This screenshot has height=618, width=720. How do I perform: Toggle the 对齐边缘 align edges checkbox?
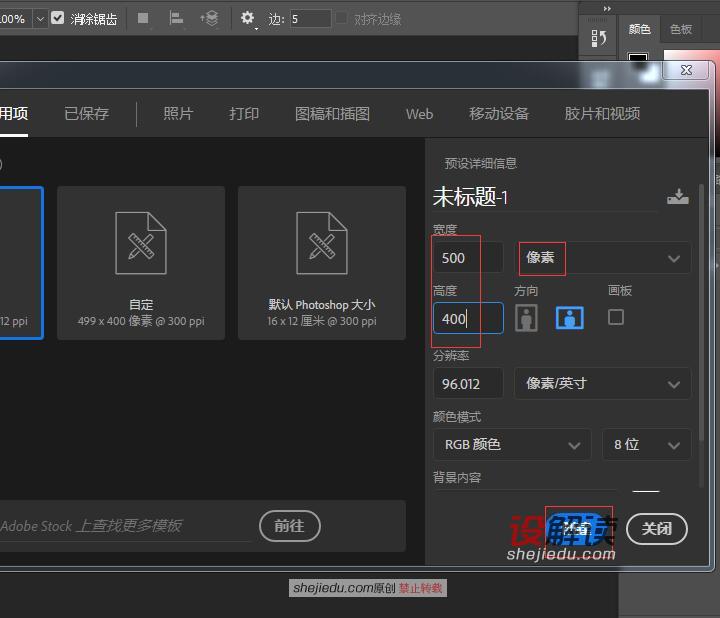pyautogui.click(x=342, y=18)
